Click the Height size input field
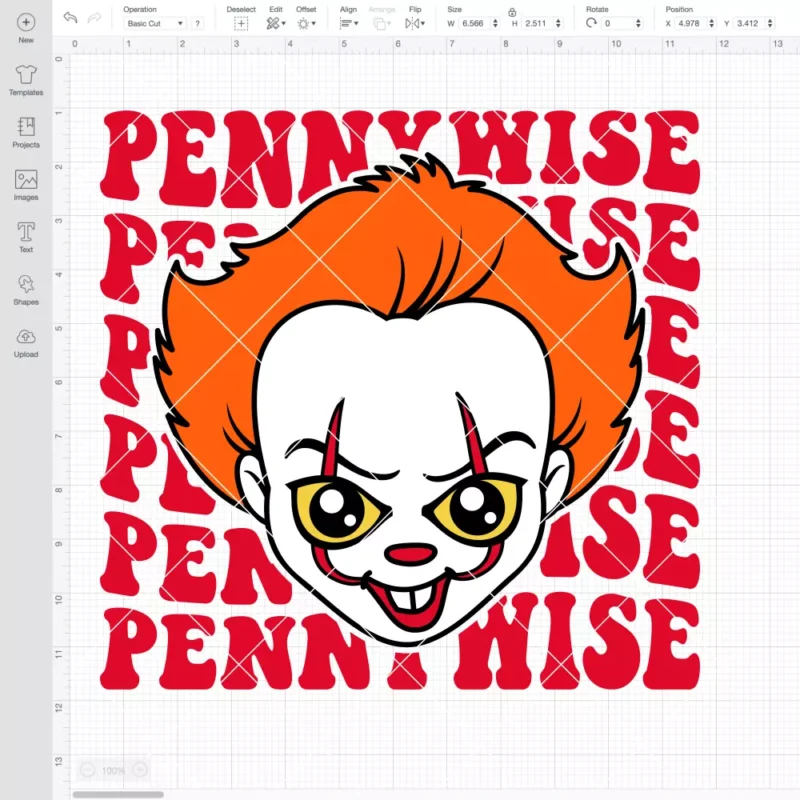This screenshot has width=800, height=800. tap(537, 23)
